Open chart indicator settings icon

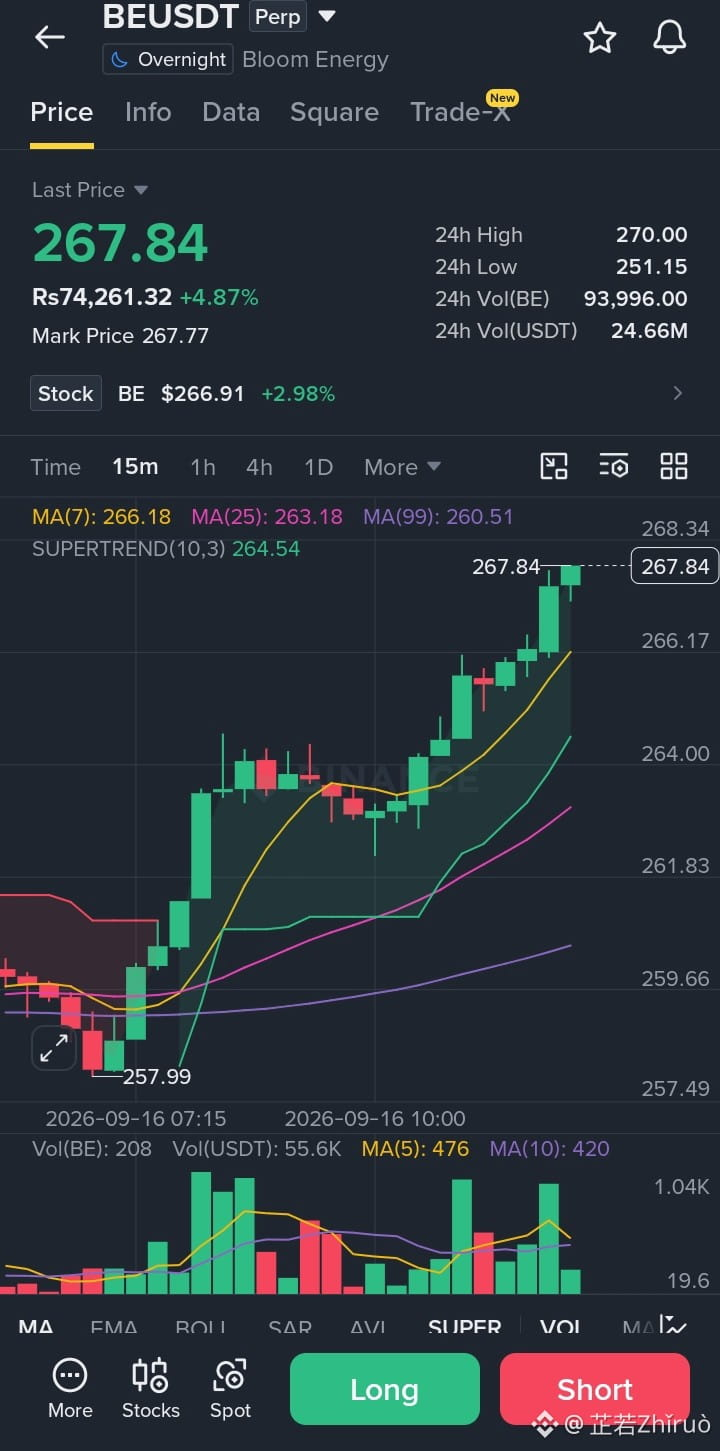[613, 466]
